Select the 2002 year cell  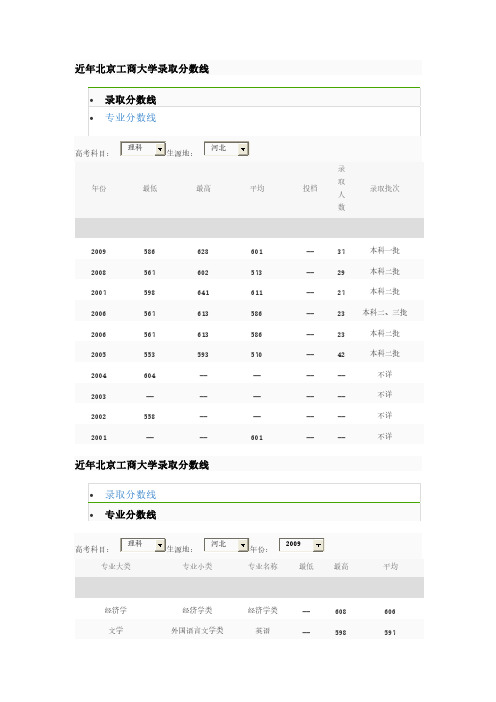click(98, 417)
